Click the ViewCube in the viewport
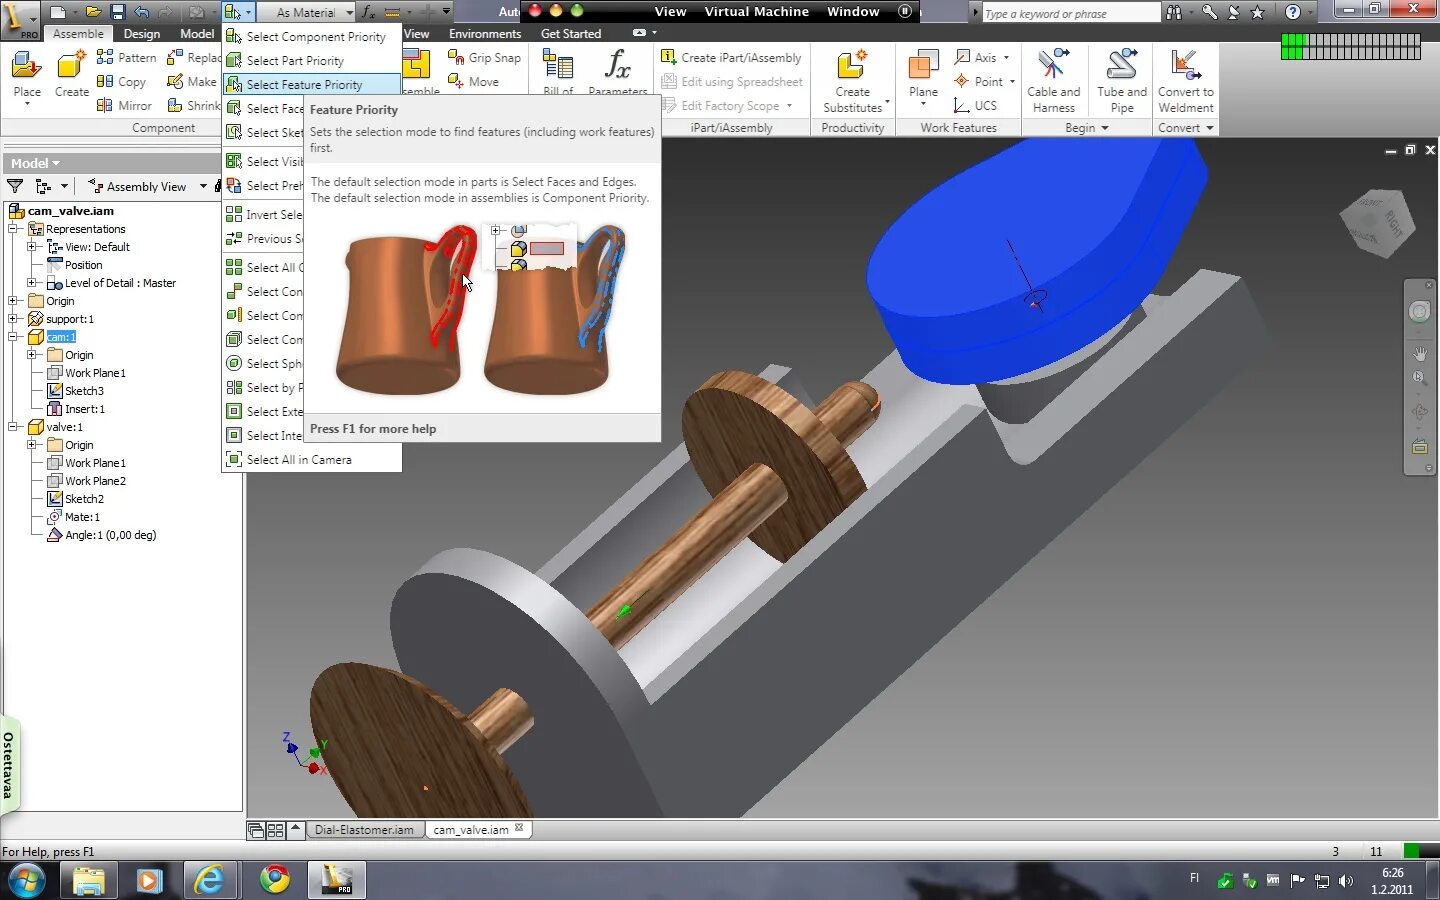 click(x=1379, y=222)
